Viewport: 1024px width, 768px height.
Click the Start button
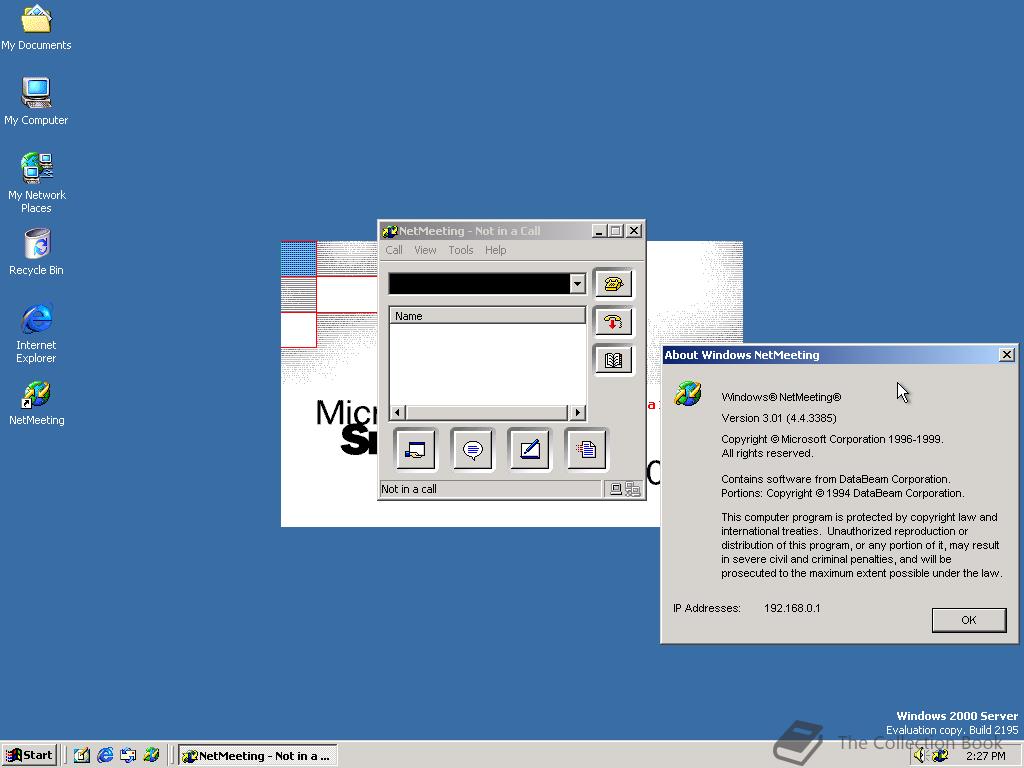pos(29,756)
